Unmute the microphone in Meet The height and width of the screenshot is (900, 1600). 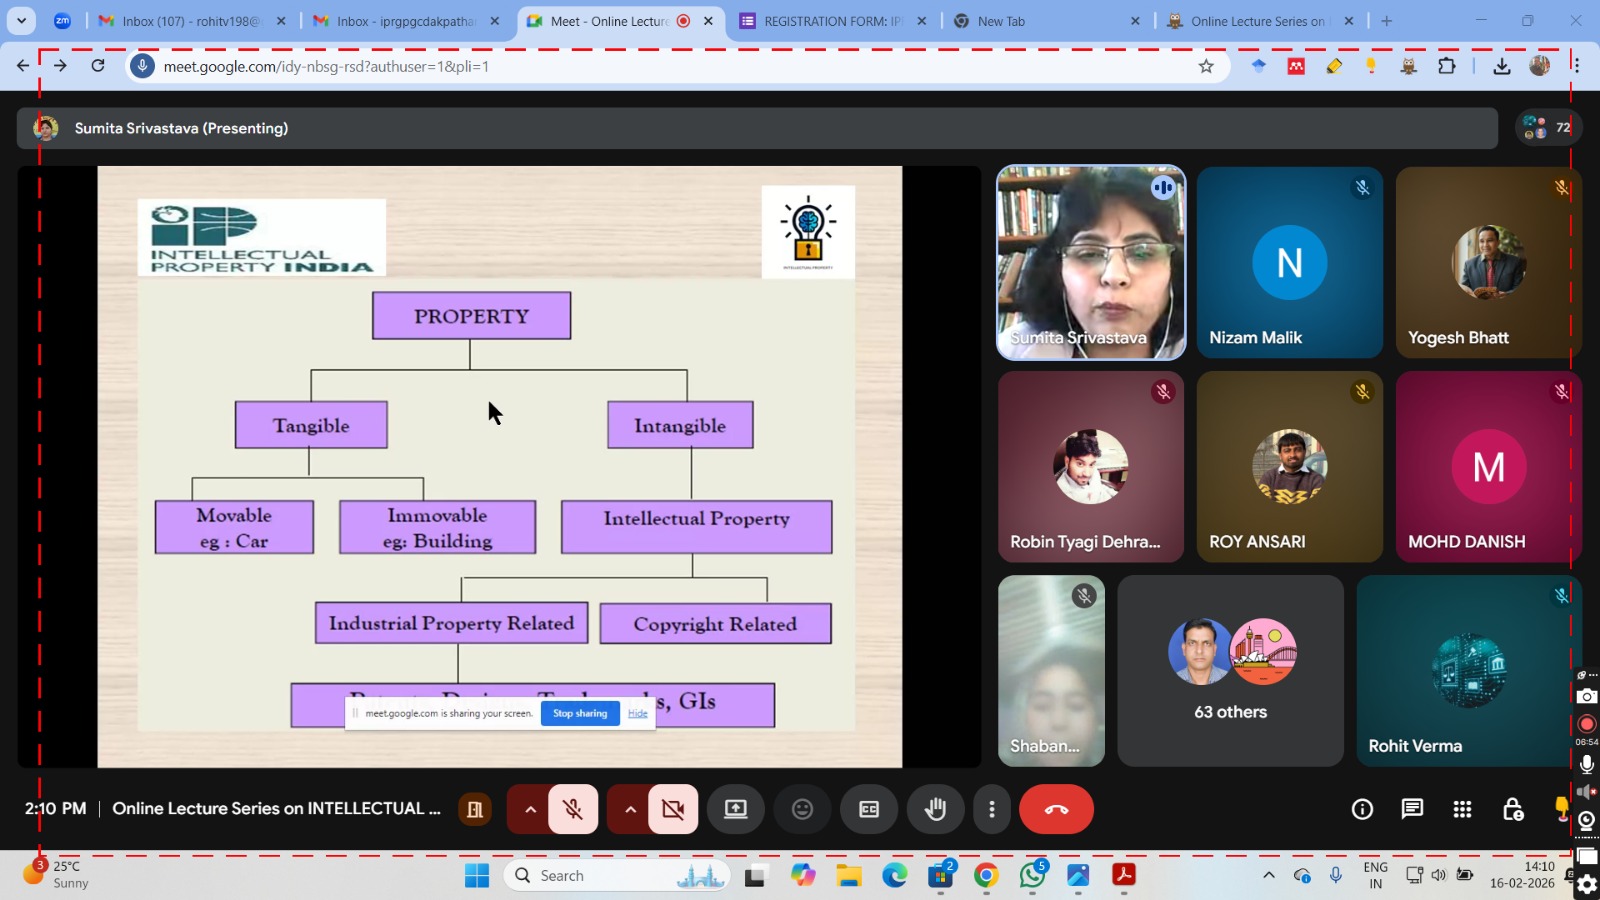pyautogui.click(x=573, y=809)
